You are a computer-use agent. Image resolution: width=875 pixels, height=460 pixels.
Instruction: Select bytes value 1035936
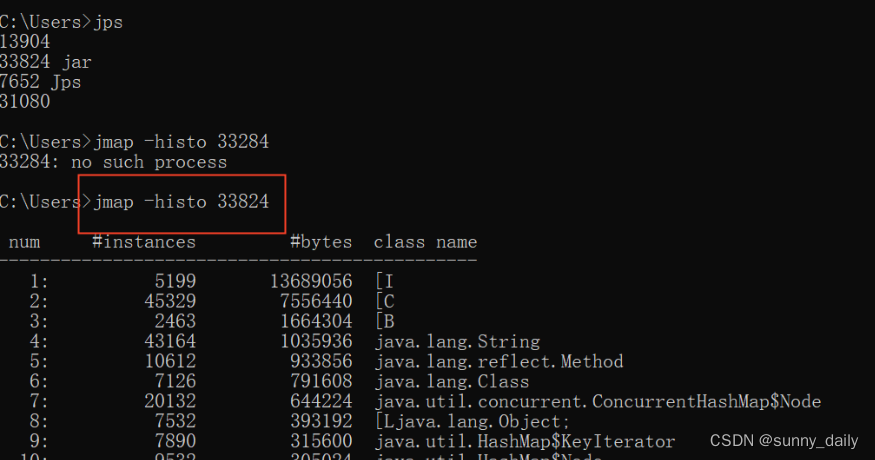(x=316, y=341)
